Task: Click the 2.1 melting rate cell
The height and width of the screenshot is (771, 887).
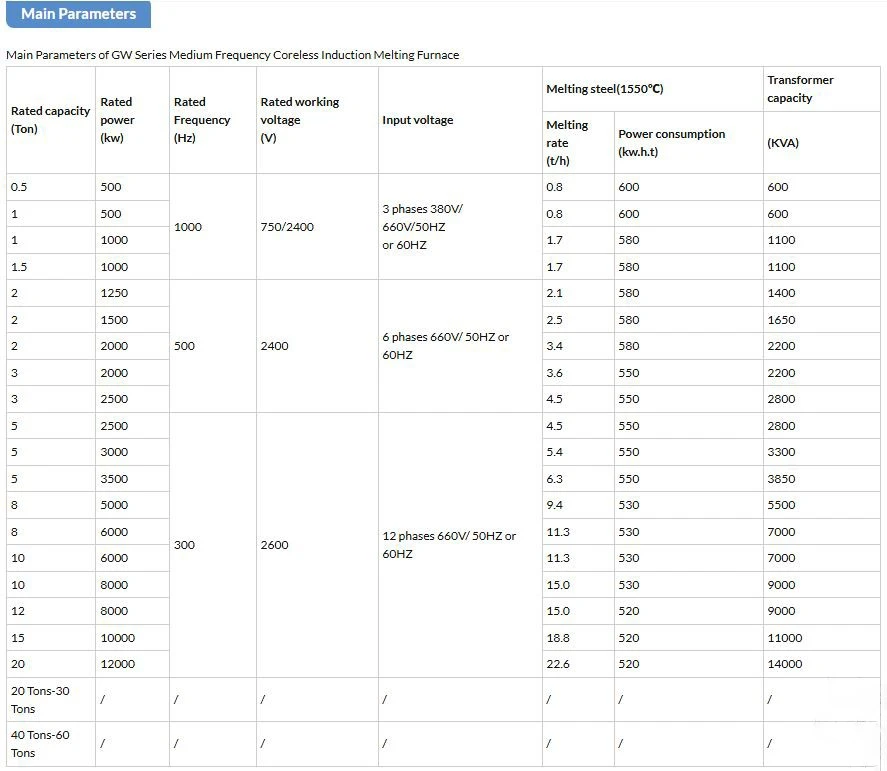Action: pos(578,294)
